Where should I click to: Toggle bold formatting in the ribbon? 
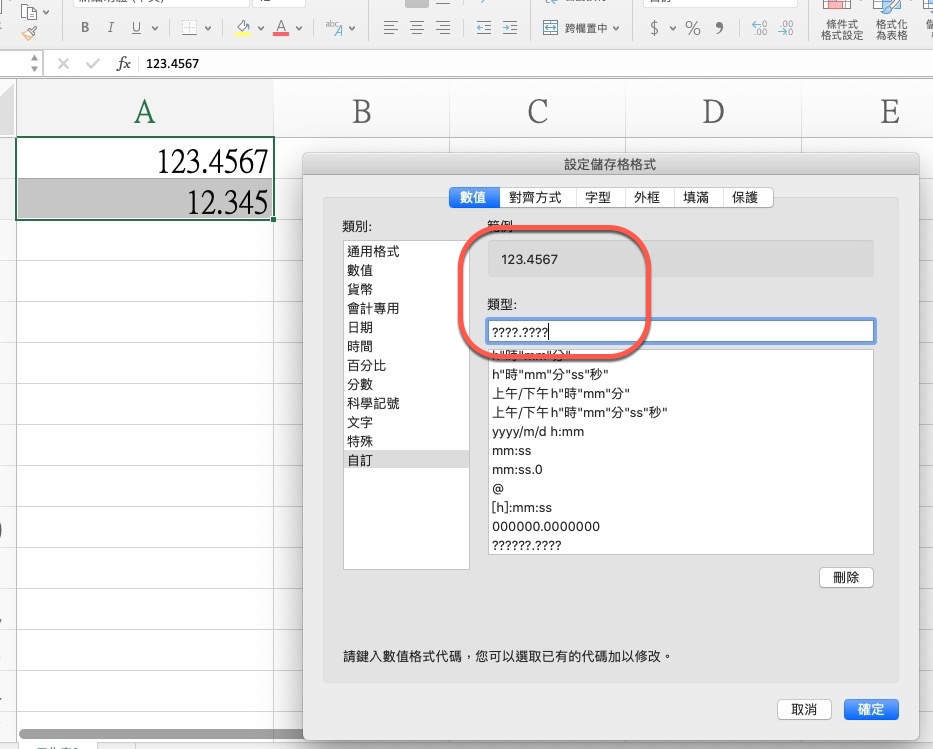click(x=85, y=28)
